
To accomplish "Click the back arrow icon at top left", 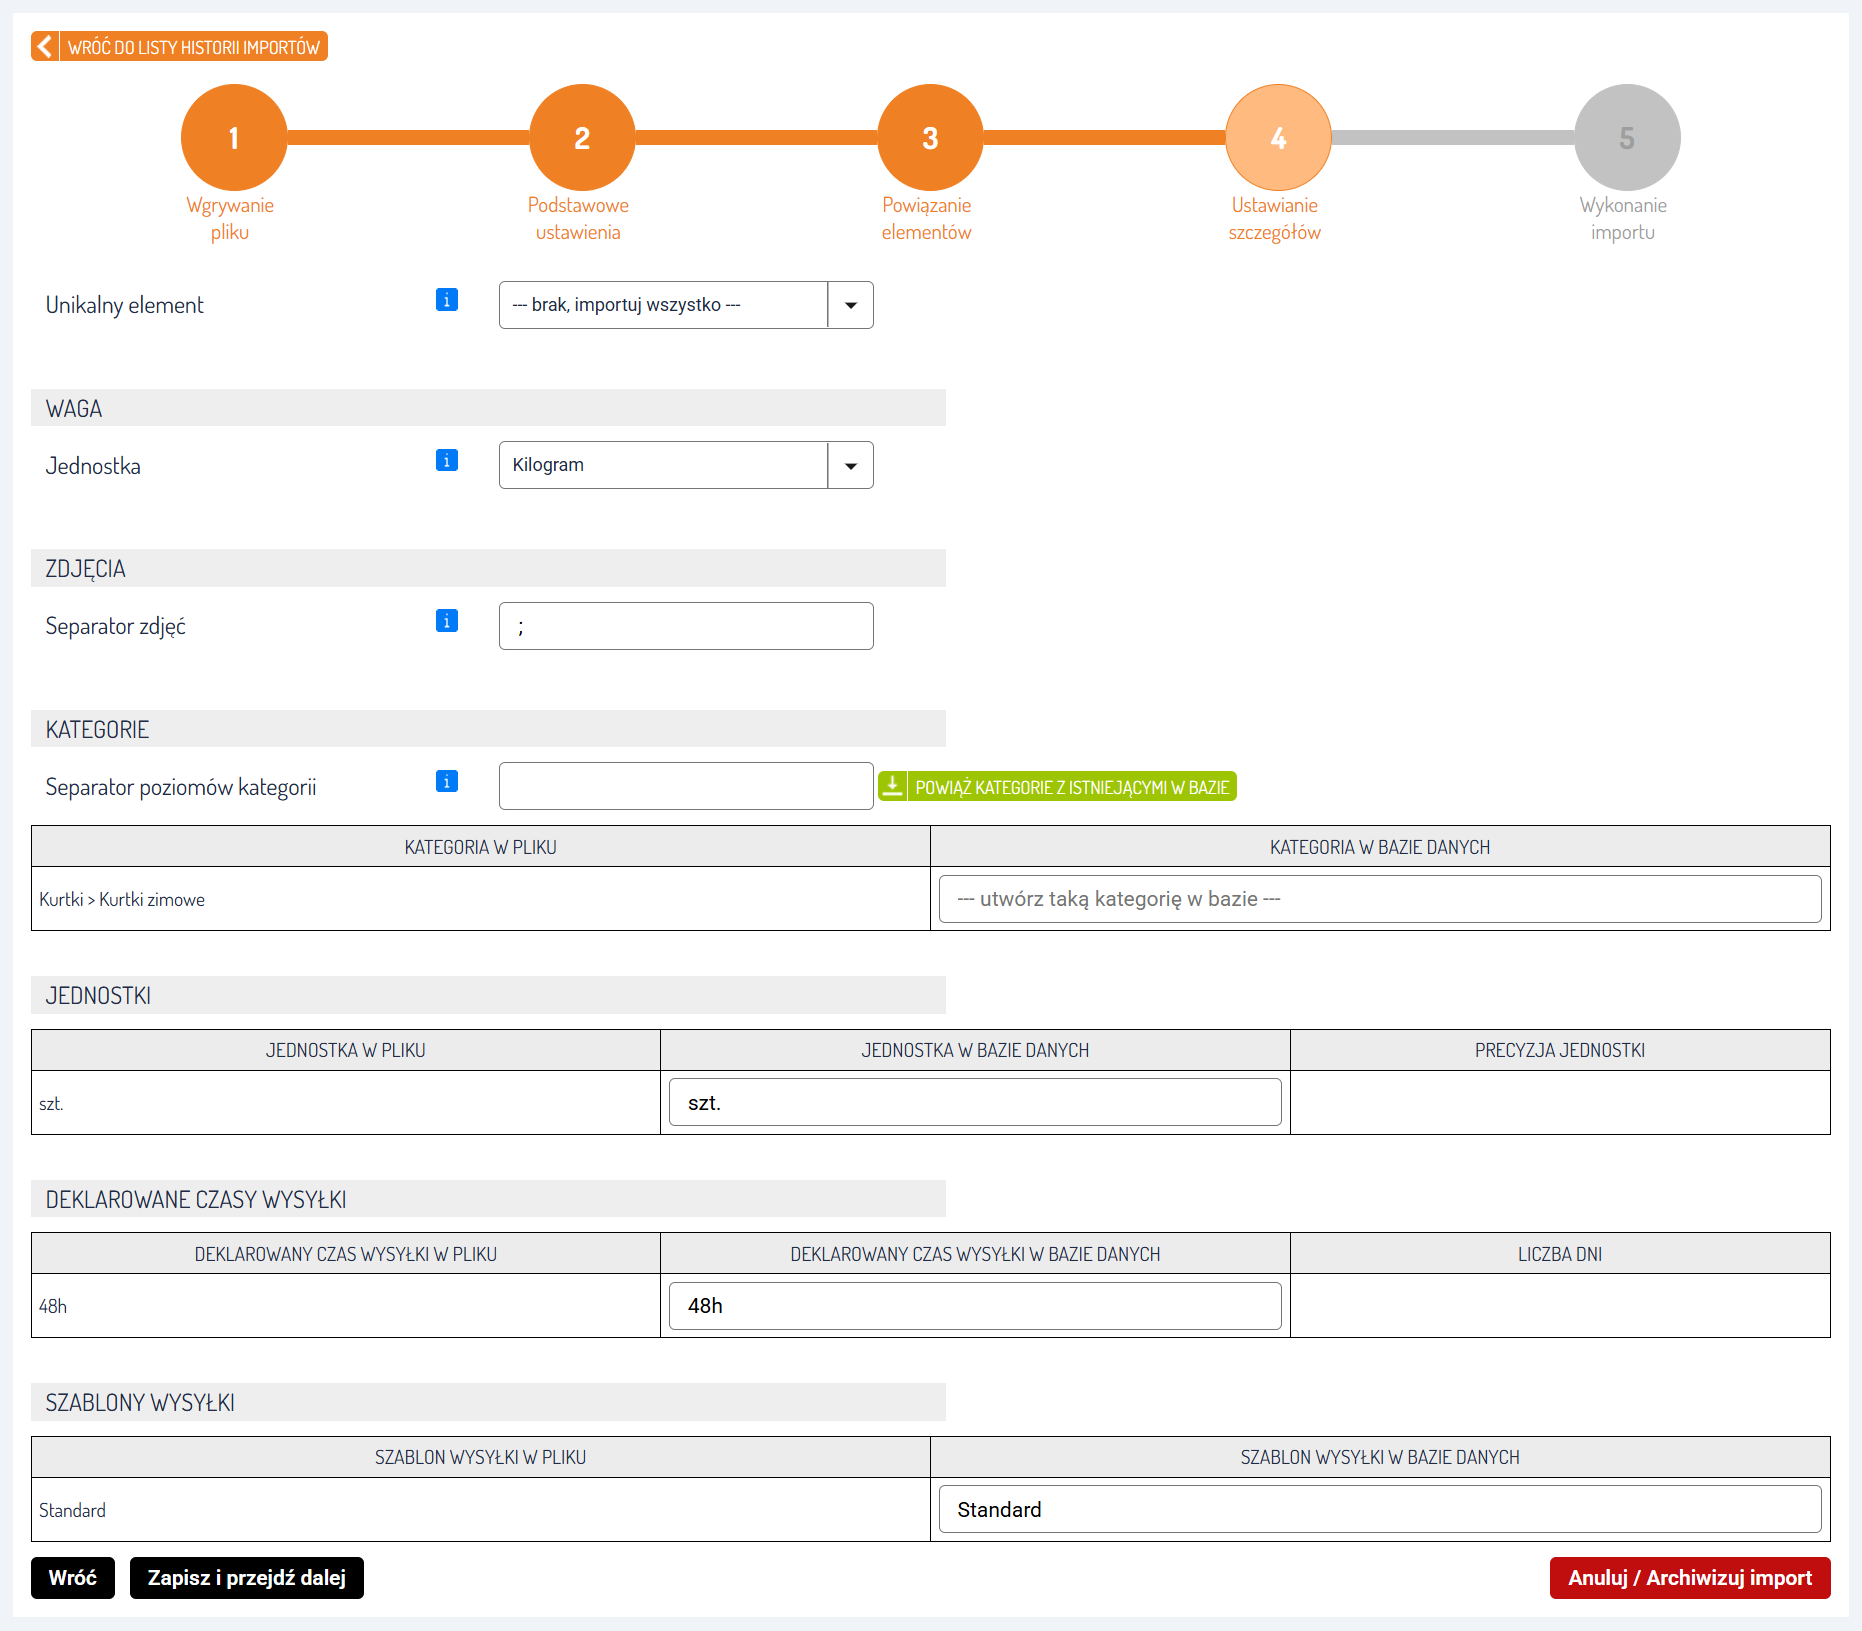I will pyautogui.click(x=45, y=47).
